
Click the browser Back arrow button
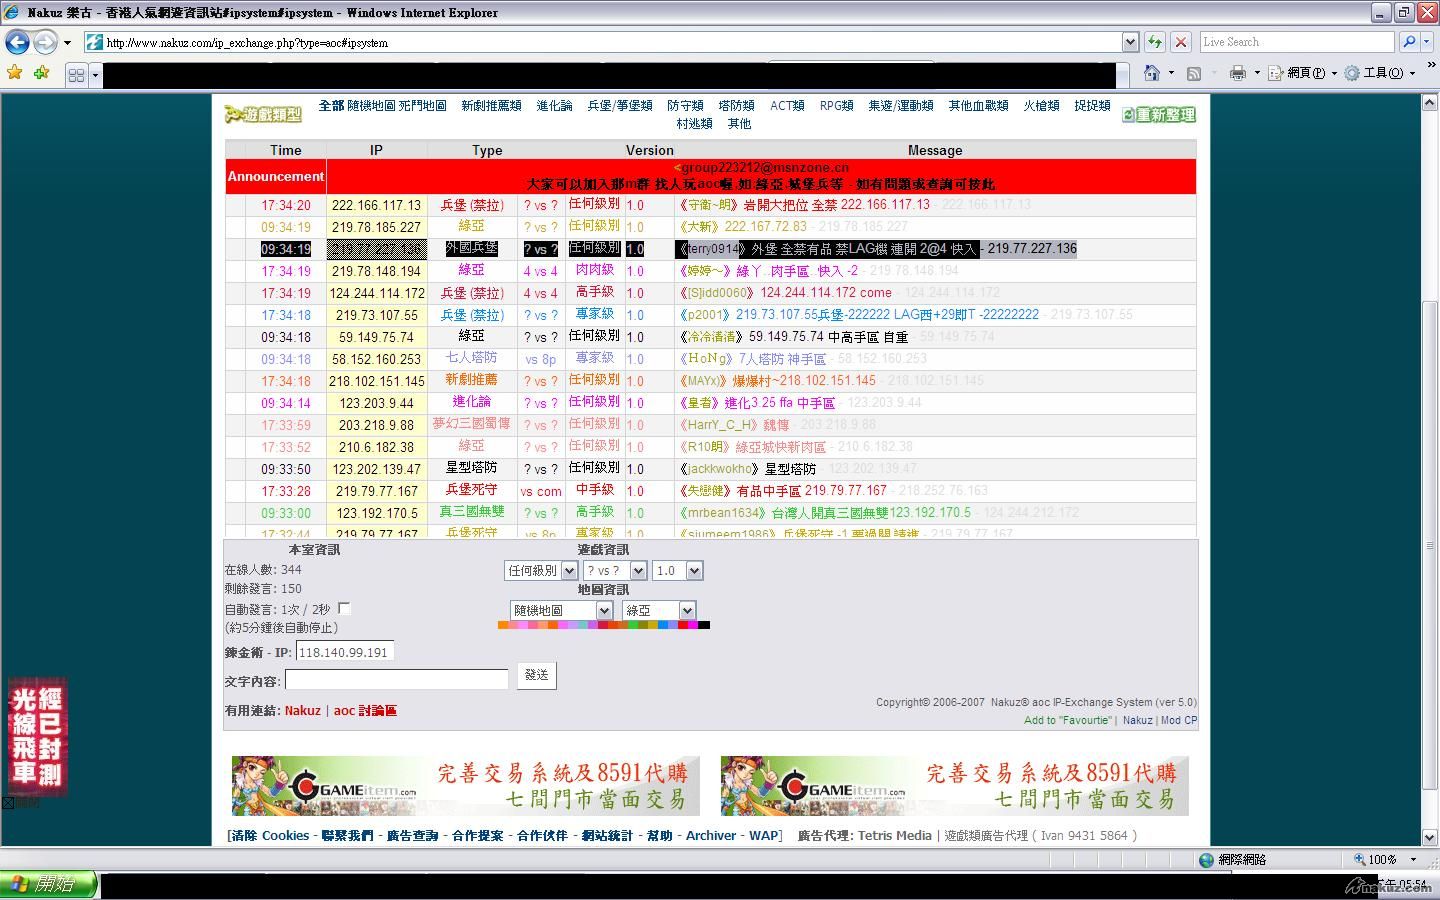(x=17, y=42)
